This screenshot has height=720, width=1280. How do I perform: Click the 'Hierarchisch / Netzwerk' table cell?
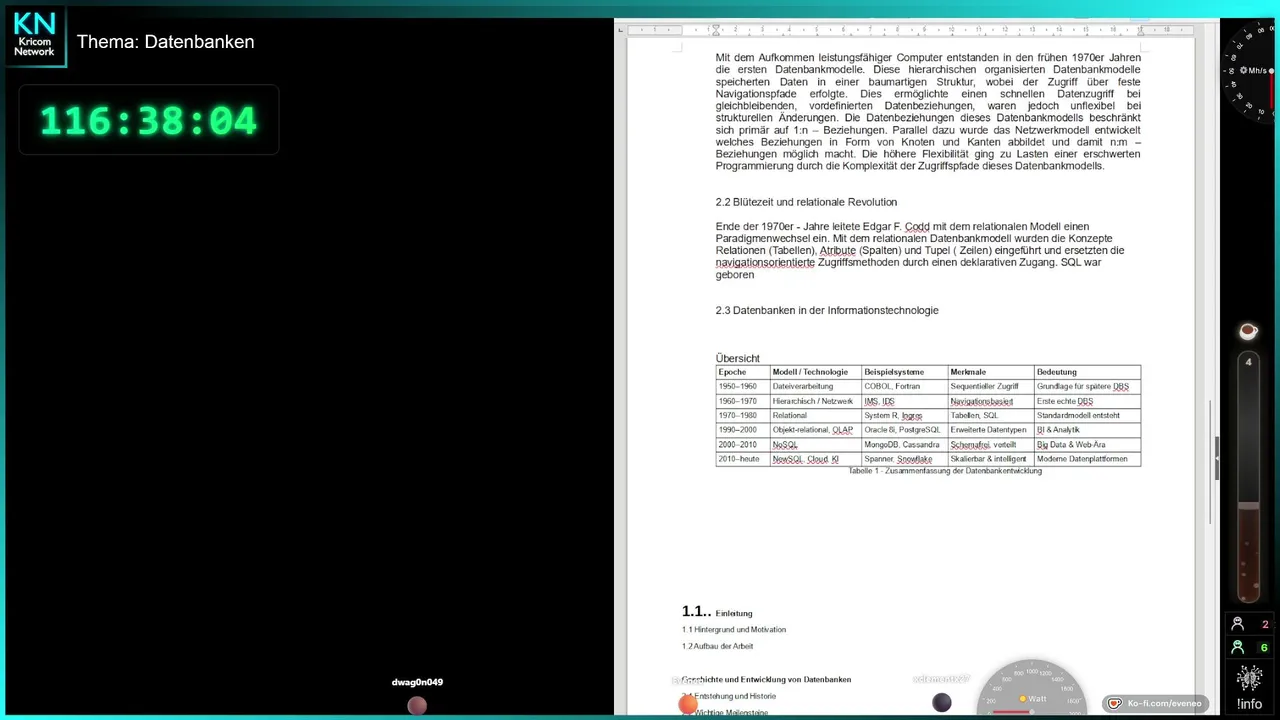pos(816,401)
